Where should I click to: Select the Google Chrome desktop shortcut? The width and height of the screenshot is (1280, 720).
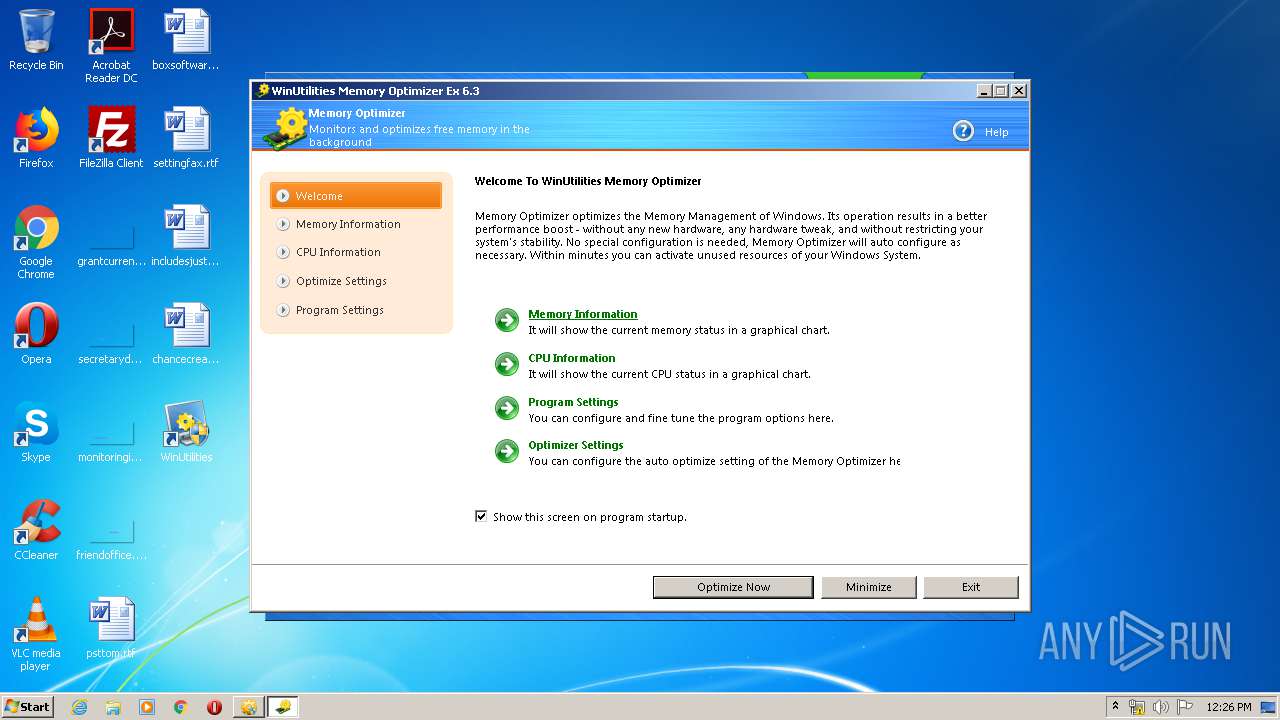[x=36, y=242]
